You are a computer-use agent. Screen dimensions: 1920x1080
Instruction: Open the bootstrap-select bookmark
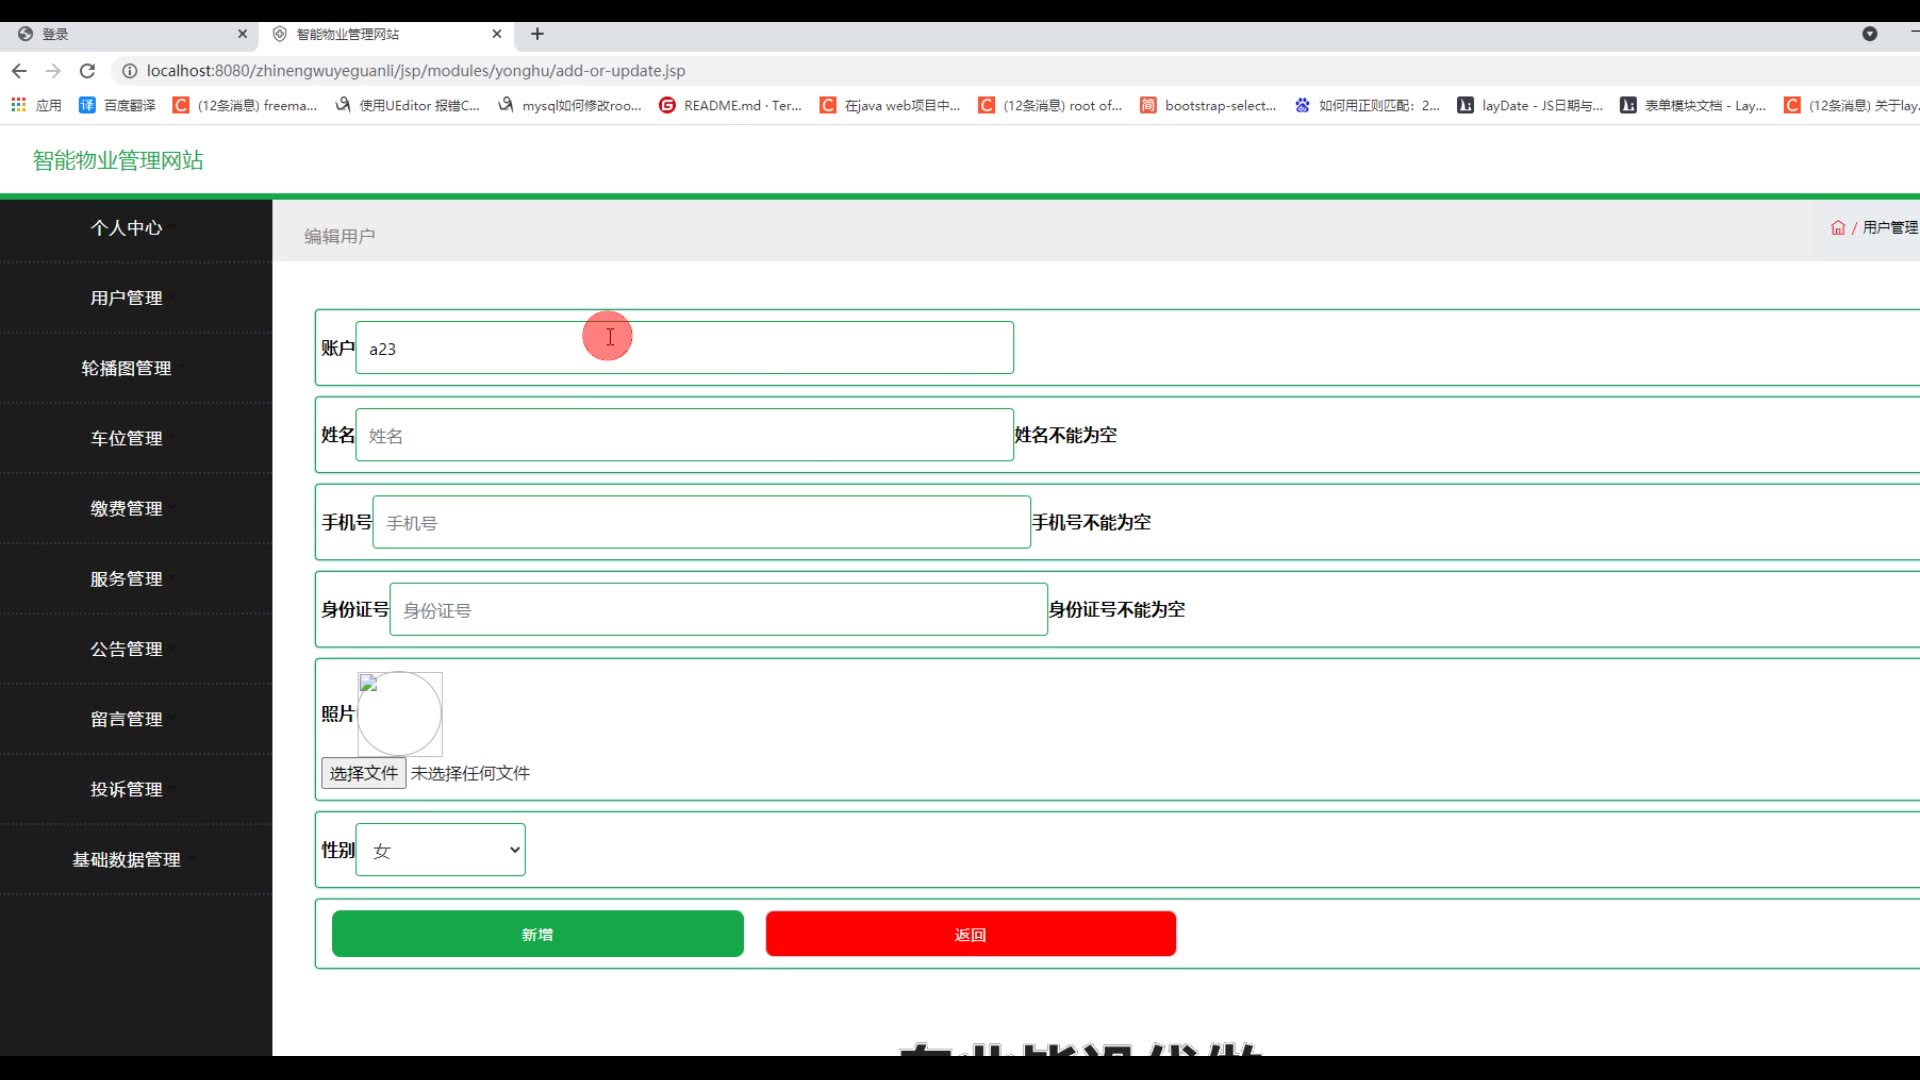pos(1209,105)
